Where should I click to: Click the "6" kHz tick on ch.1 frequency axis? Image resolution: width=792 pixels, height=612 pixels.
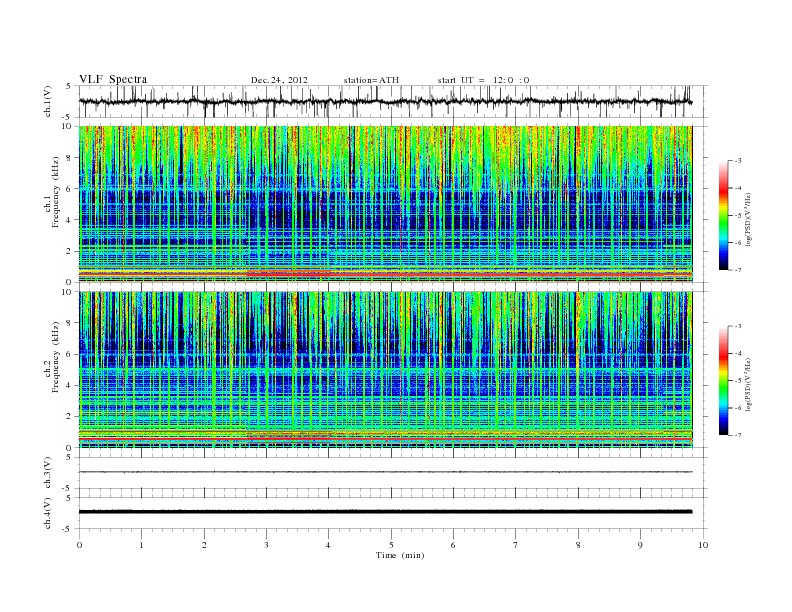[x=69, y=189]
